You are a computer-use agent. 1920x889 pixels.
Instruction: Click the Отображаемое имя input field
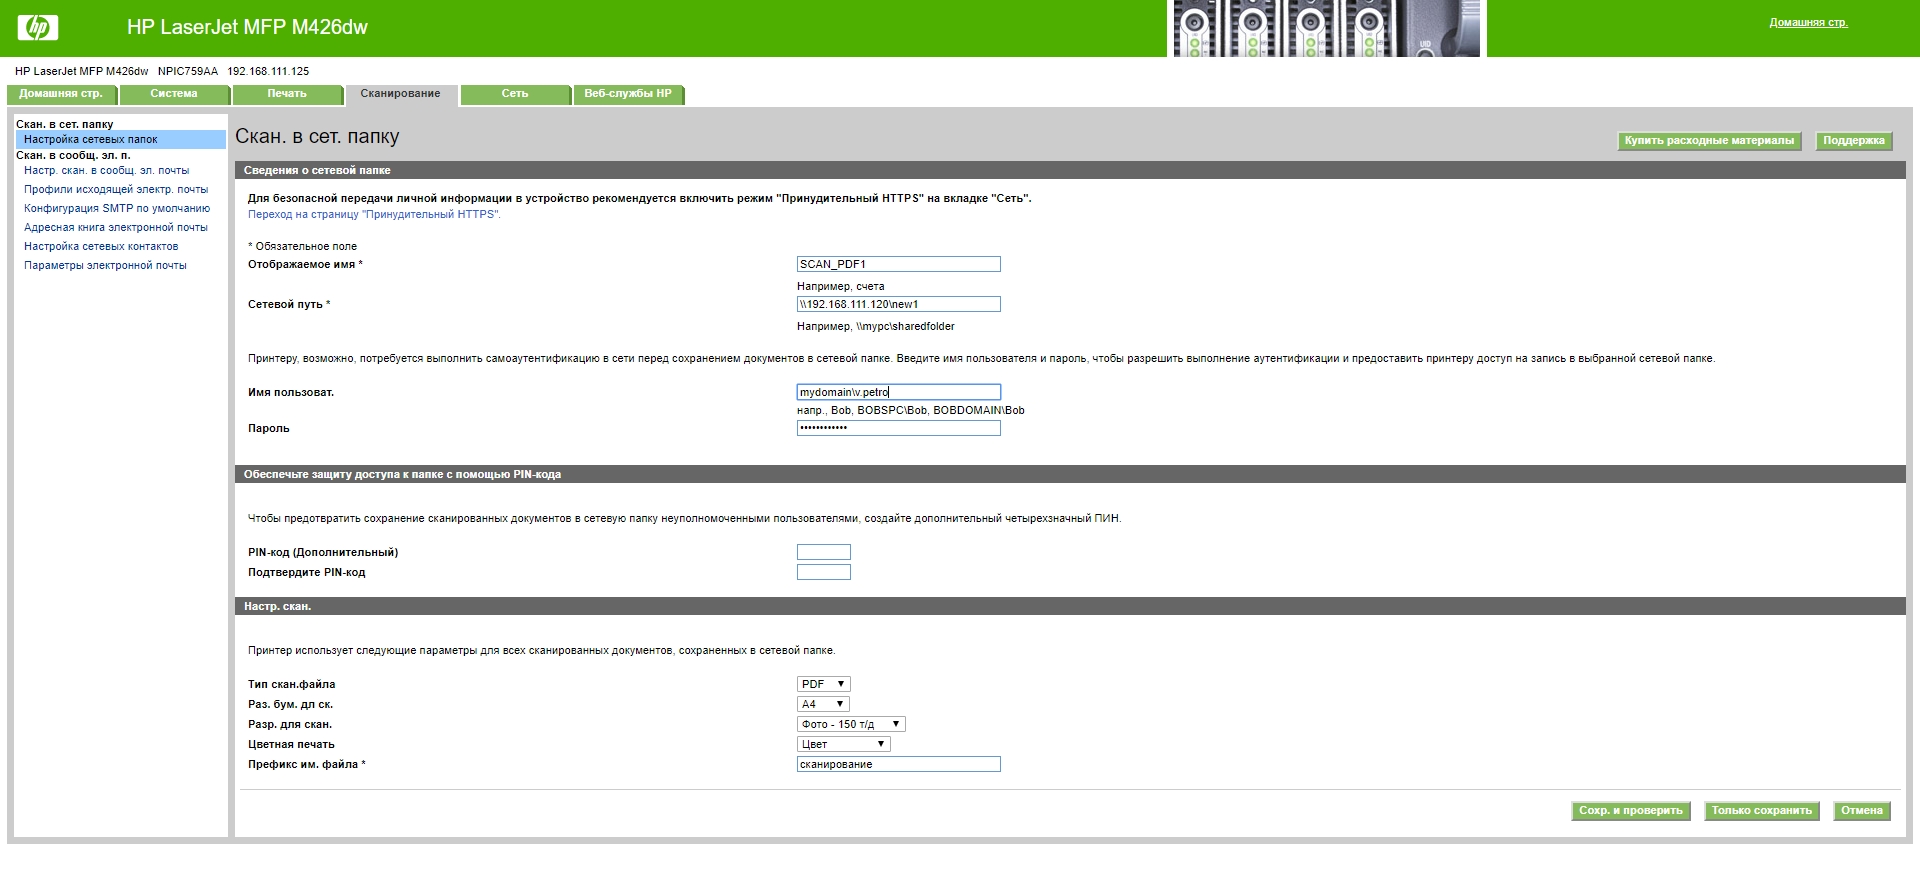[x=898, y=264]
